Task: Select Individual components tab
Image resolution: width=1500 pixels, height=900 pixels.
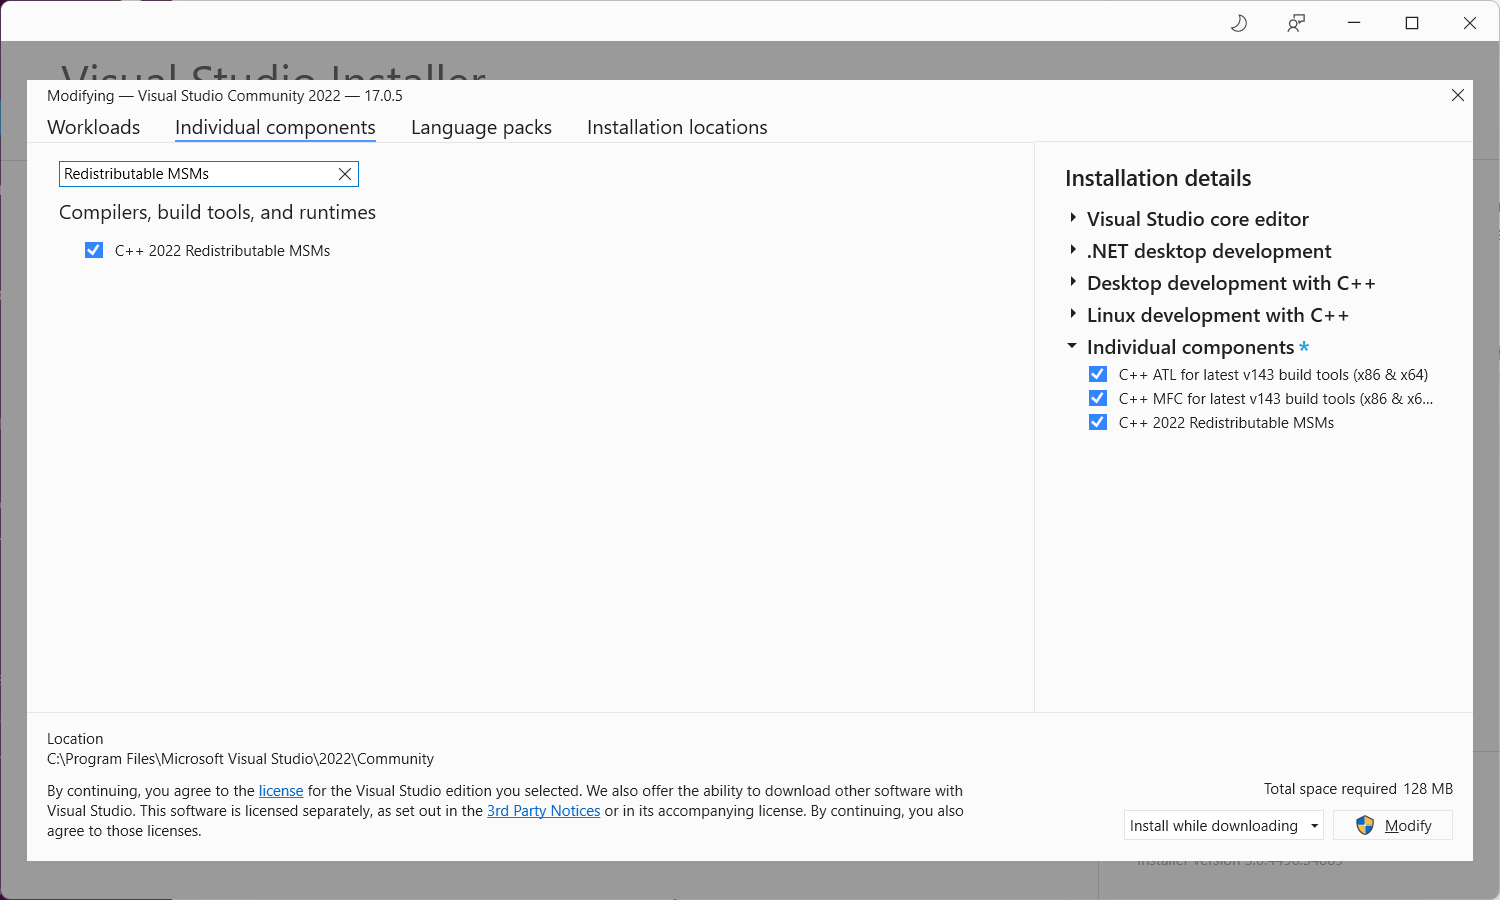Action: [275, 127]
